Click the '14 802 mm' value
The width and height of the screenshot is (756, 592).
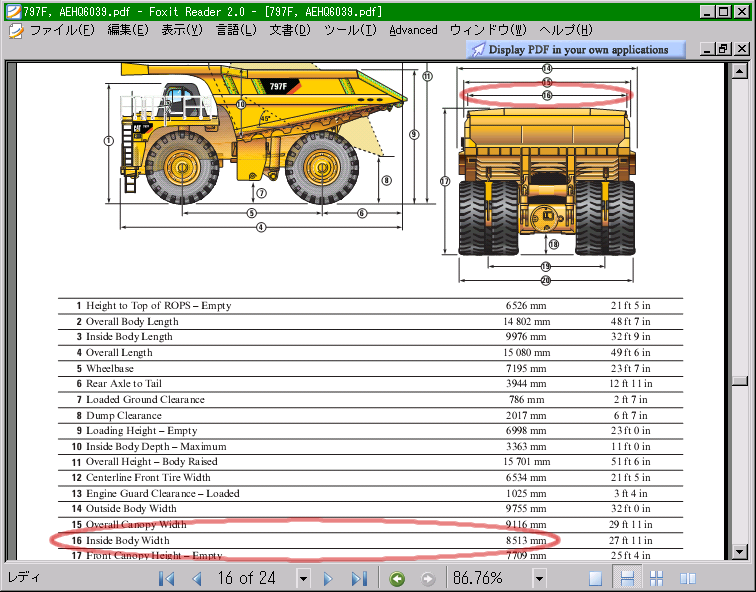[x=526, y=322]
